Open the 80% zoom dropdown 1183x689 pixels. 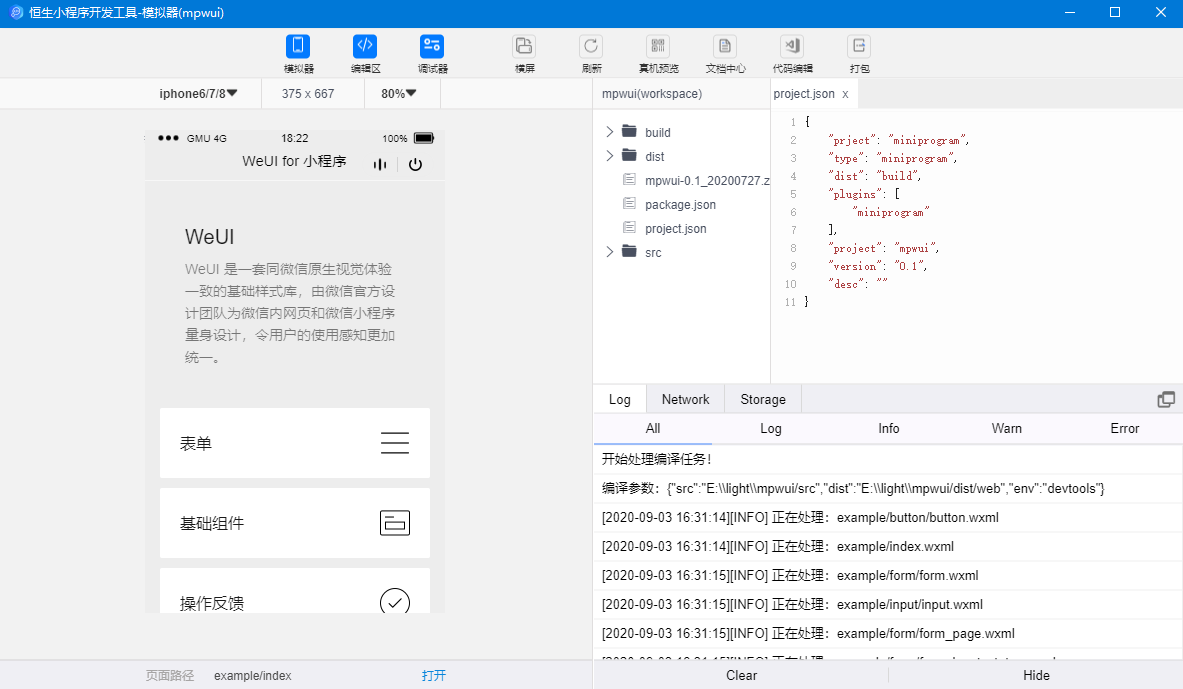point(398,94)
